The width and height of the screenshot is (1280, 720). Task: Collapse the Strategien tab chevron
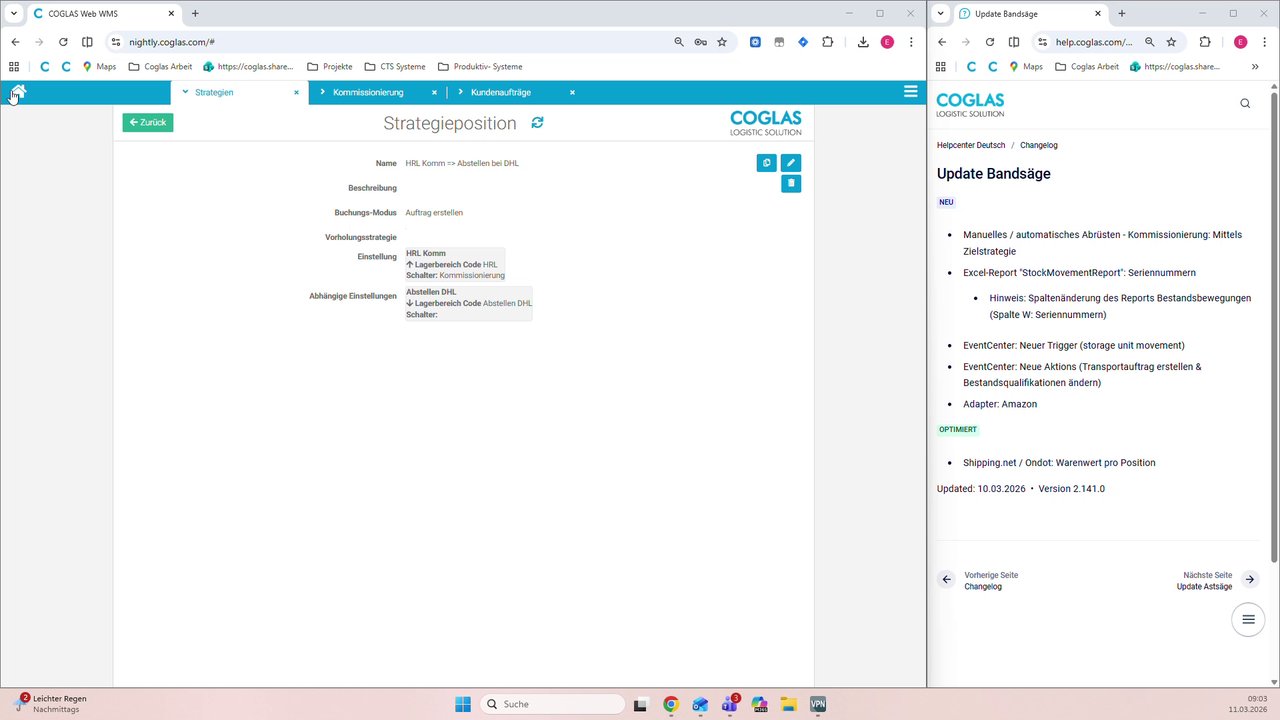tap(185, 92)
